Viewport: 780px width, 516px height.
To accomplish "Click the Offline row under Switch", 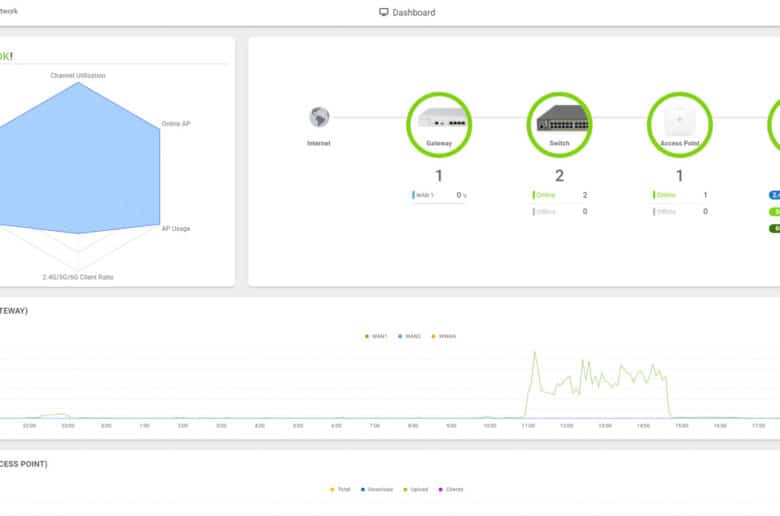I will 560,211.
